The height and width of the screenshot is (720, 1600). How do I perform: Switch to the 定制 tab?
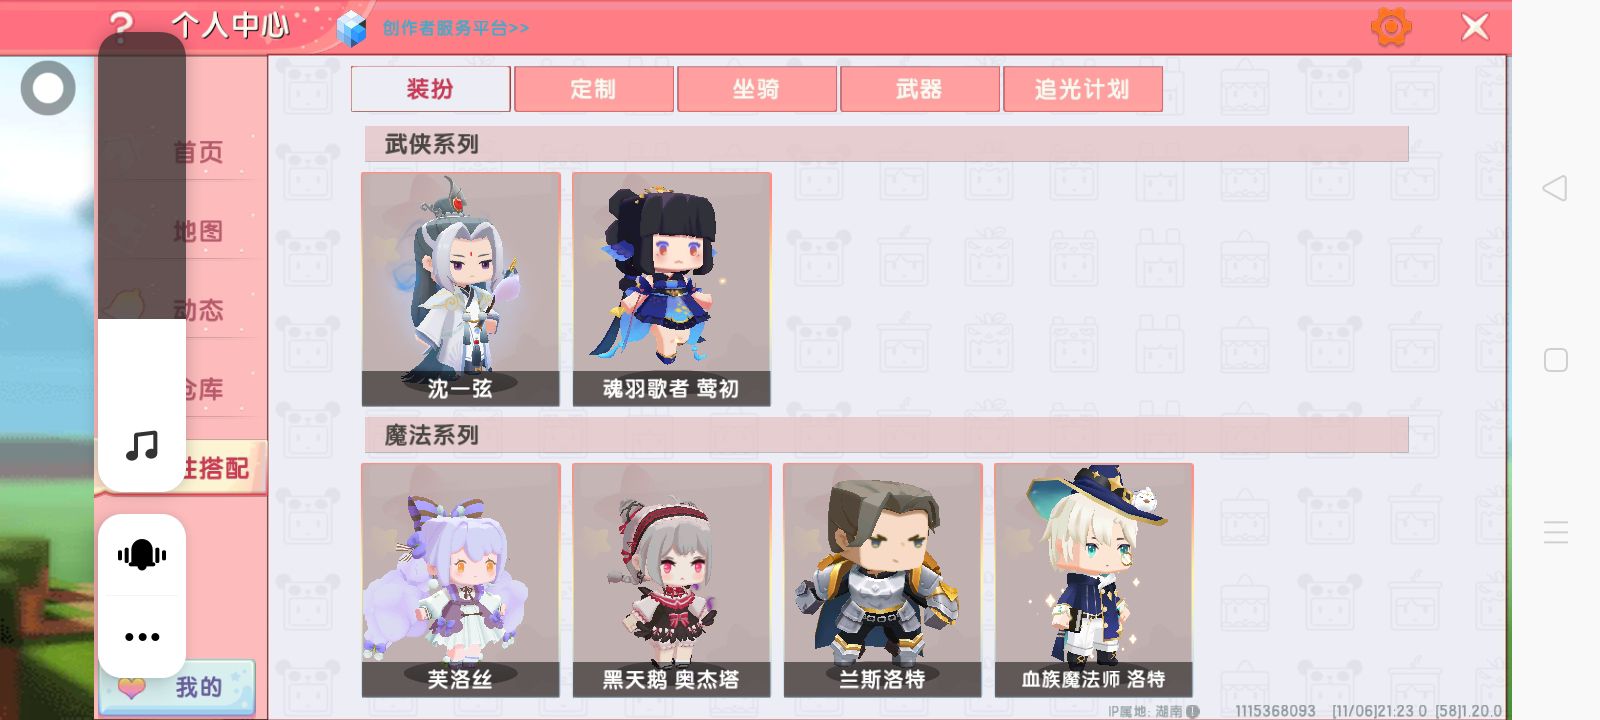click(594, 89)
